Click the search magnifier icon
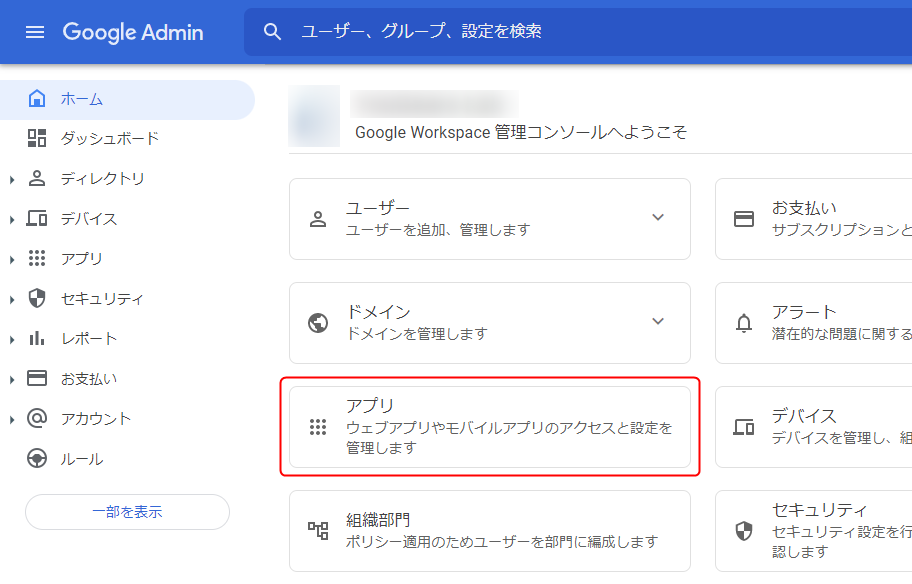The width and height of the screenshot is (912, 584). click(272, 31)
